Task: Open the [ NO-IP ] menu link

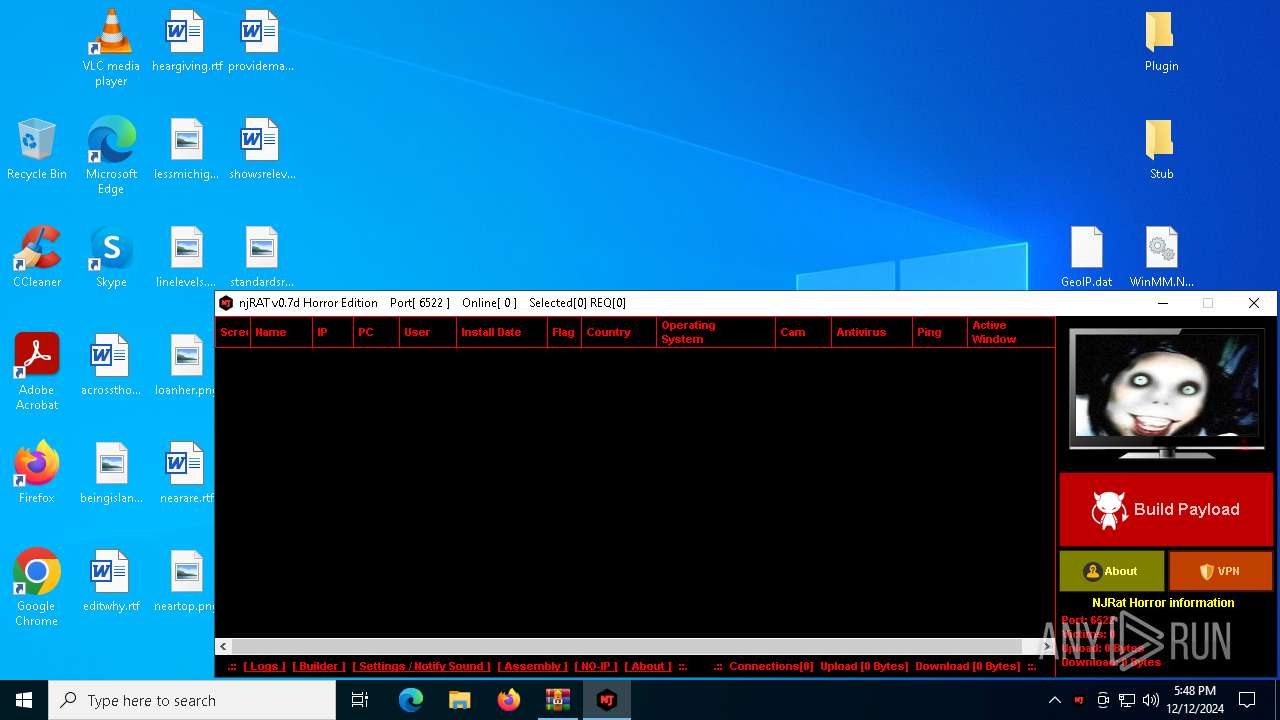Action: coord(596,666)
